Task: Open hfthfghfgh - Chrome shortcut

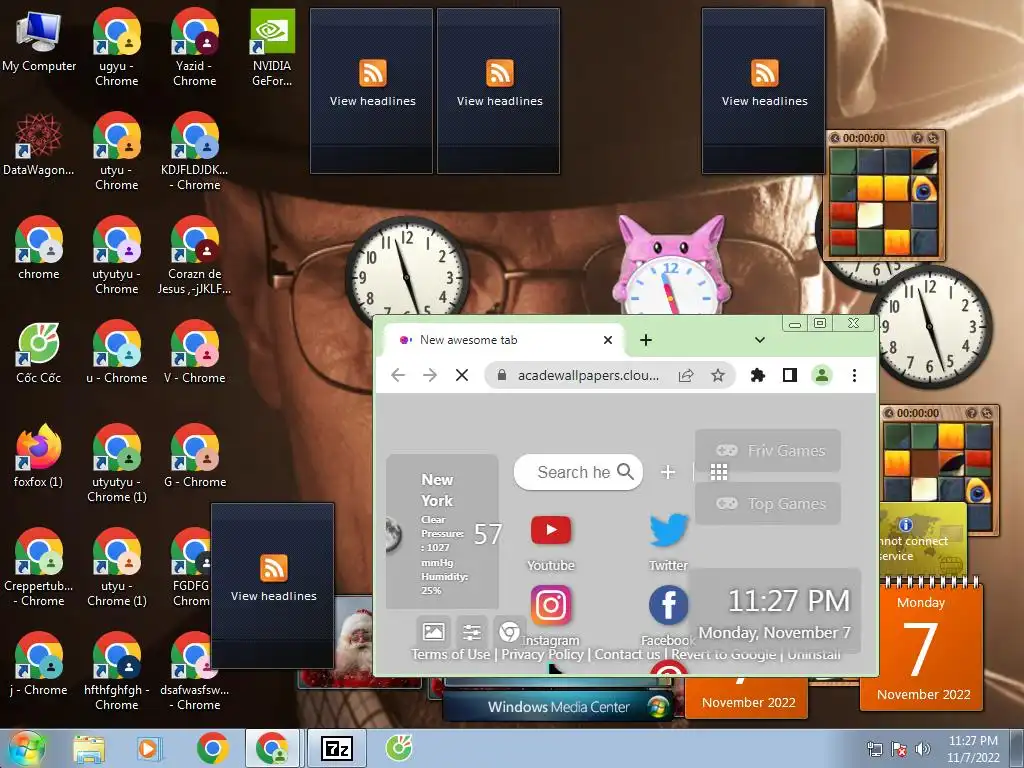Action: (x=116, y=671)
